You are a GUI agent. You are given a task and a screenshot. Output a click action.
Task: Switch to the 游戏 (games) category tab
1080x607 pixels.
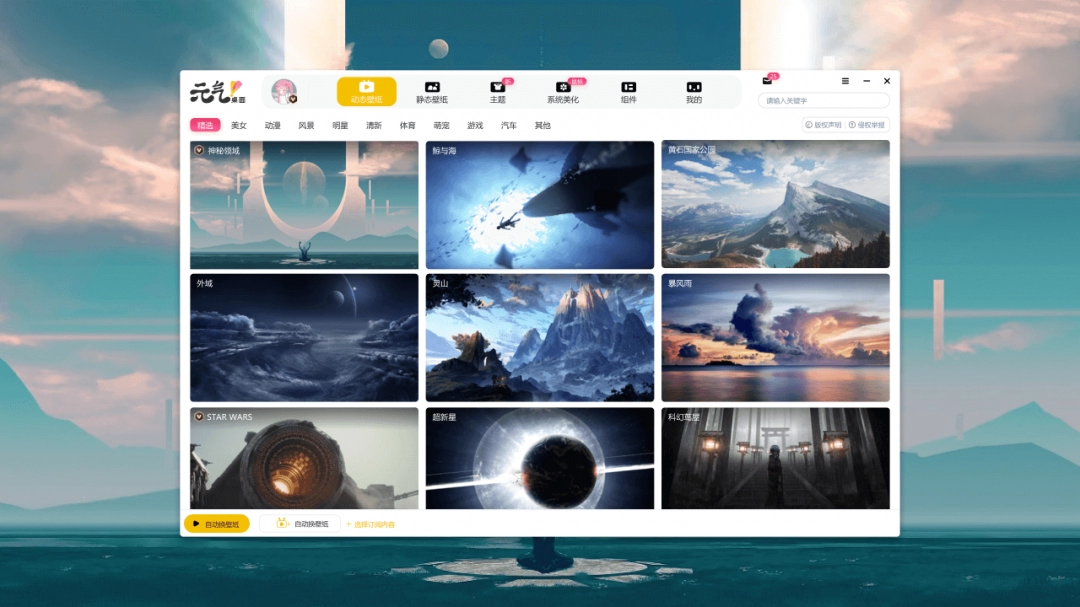[475, 126]
